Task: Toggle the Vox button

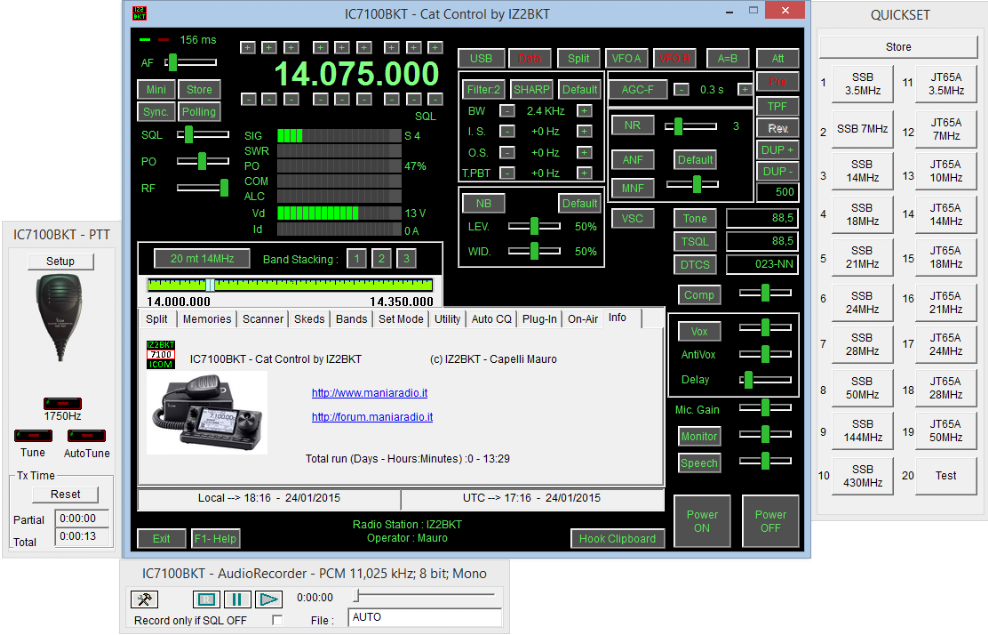Action: pos(699,331)
